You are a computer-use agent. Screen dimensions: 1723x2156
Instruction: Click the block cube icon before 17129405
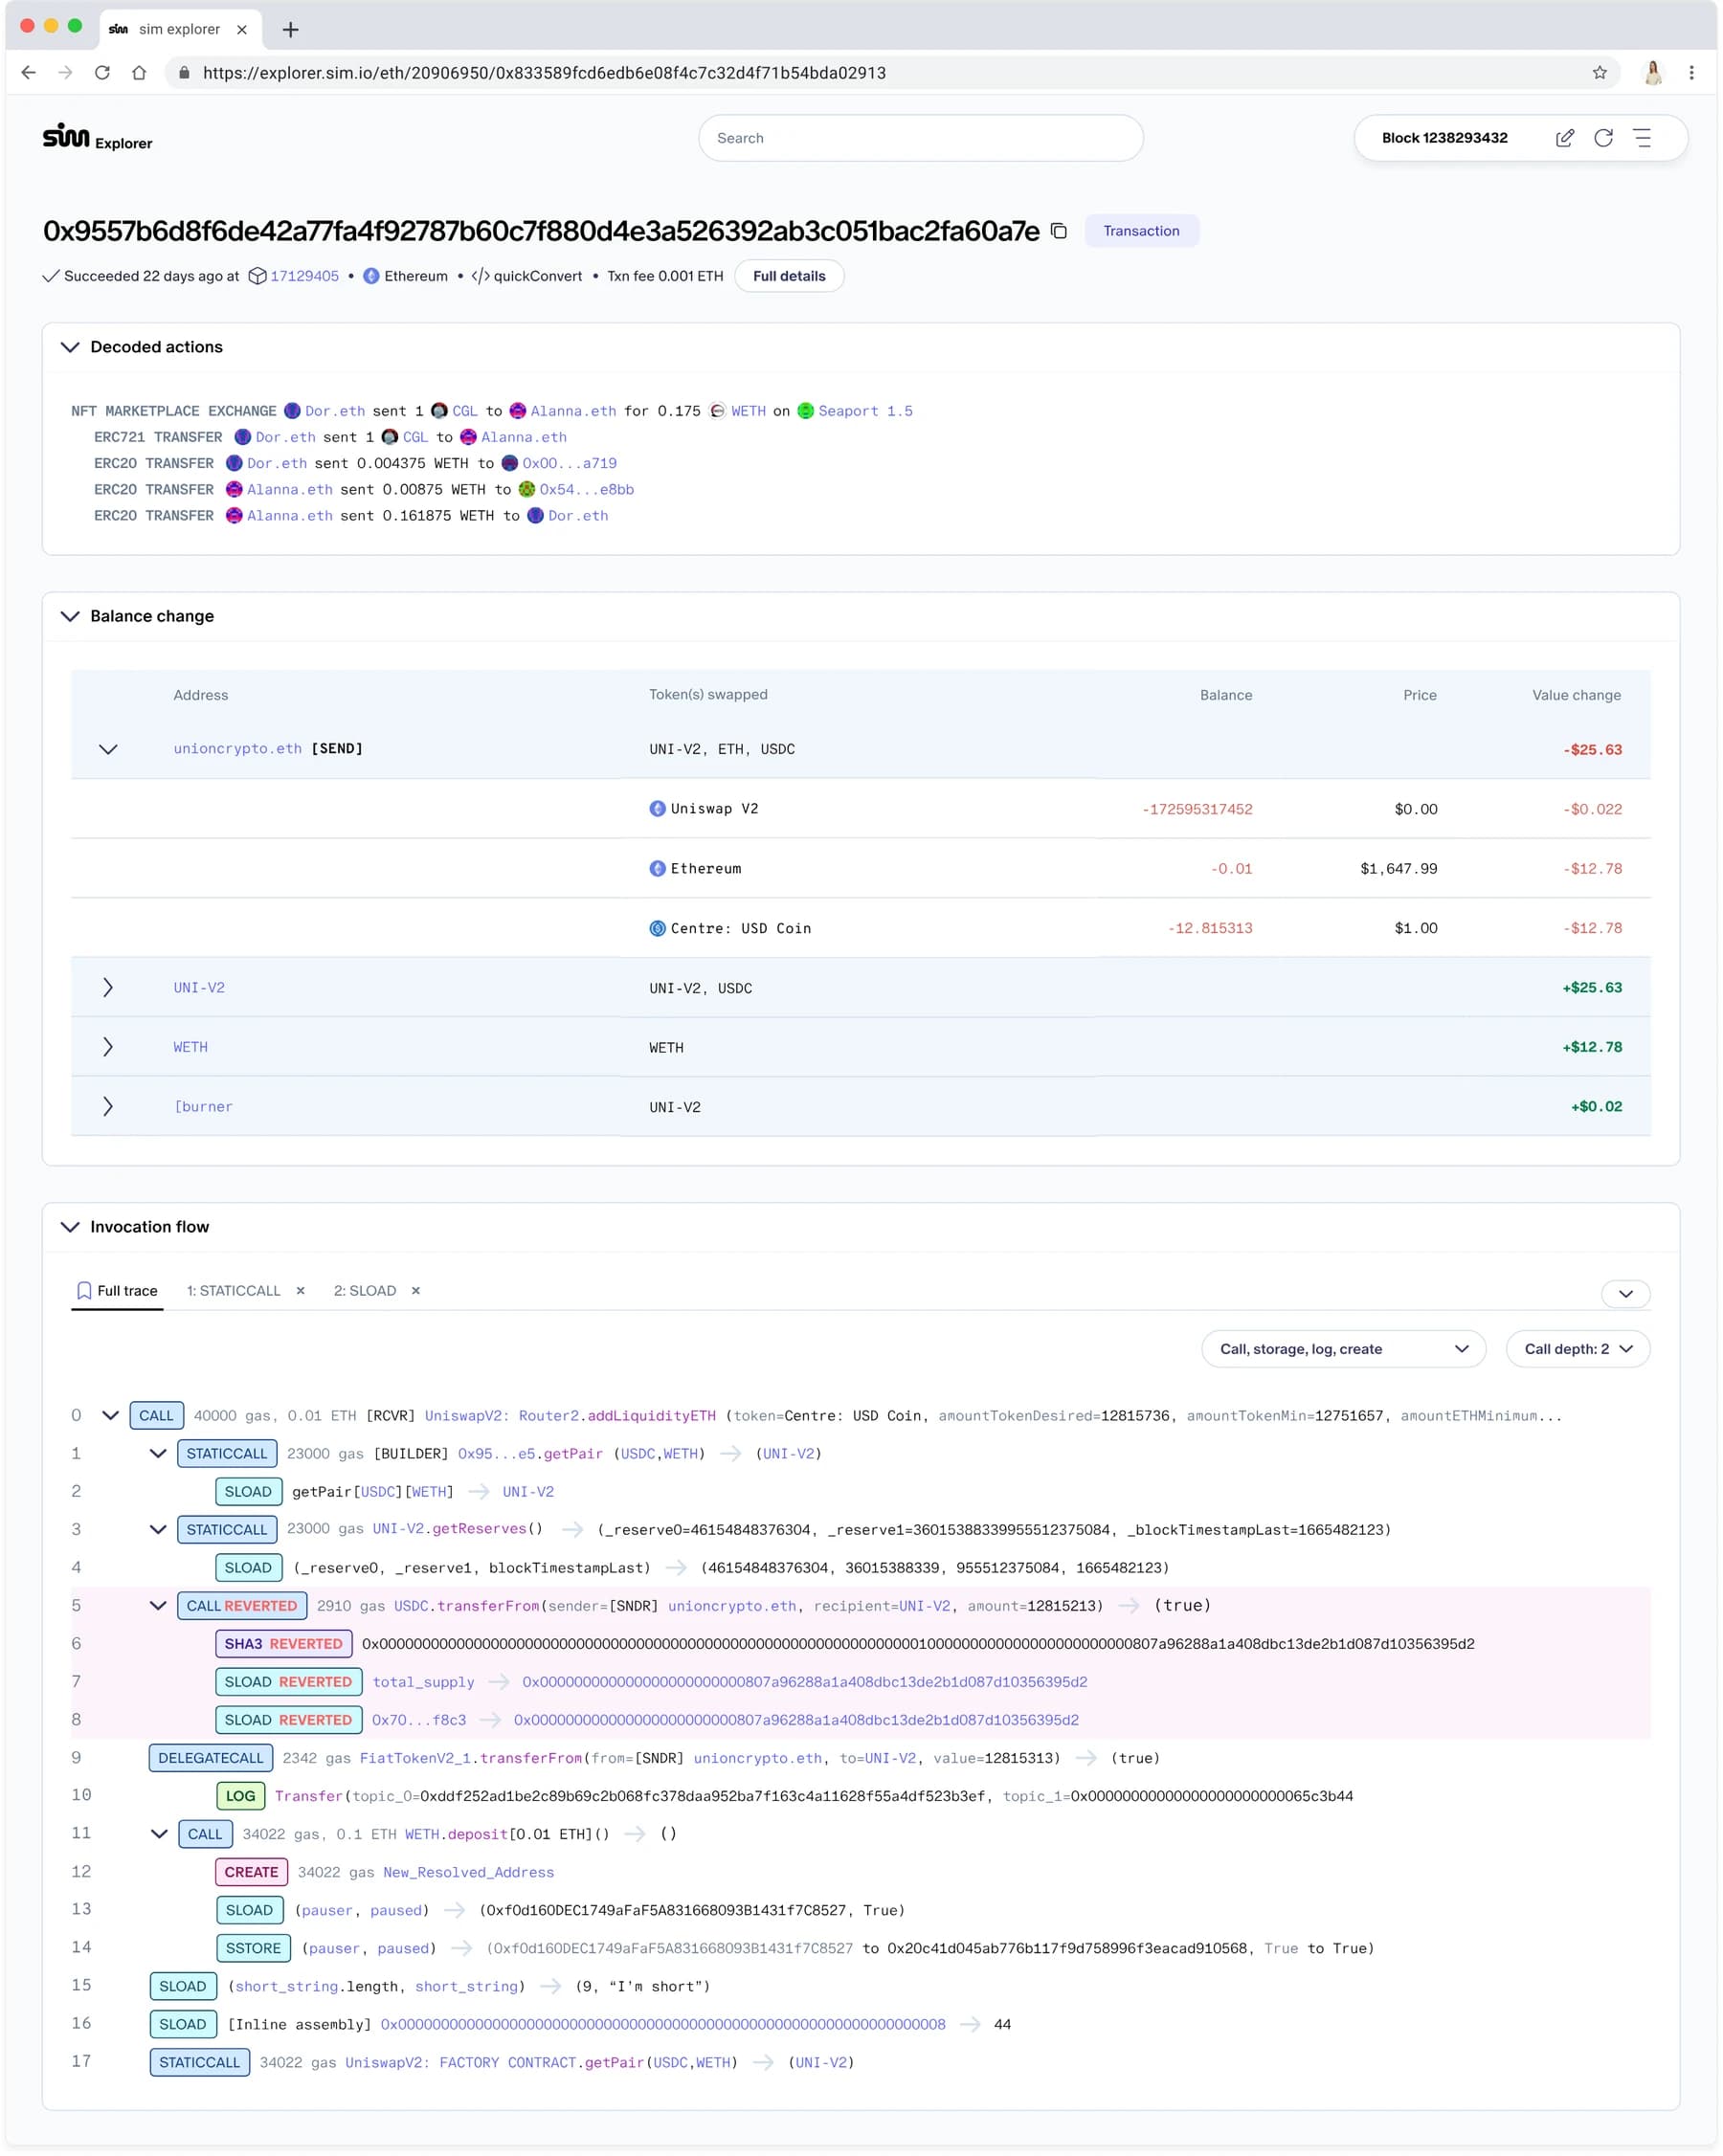coord(257,276)
